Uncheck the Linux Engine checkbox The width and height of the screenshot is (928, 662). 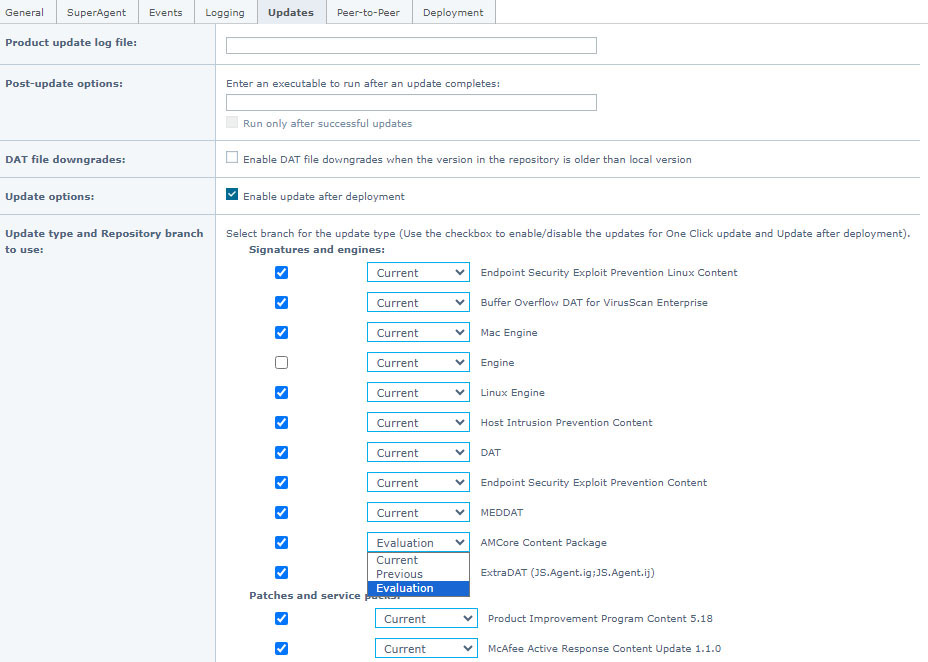click(281, 392)
